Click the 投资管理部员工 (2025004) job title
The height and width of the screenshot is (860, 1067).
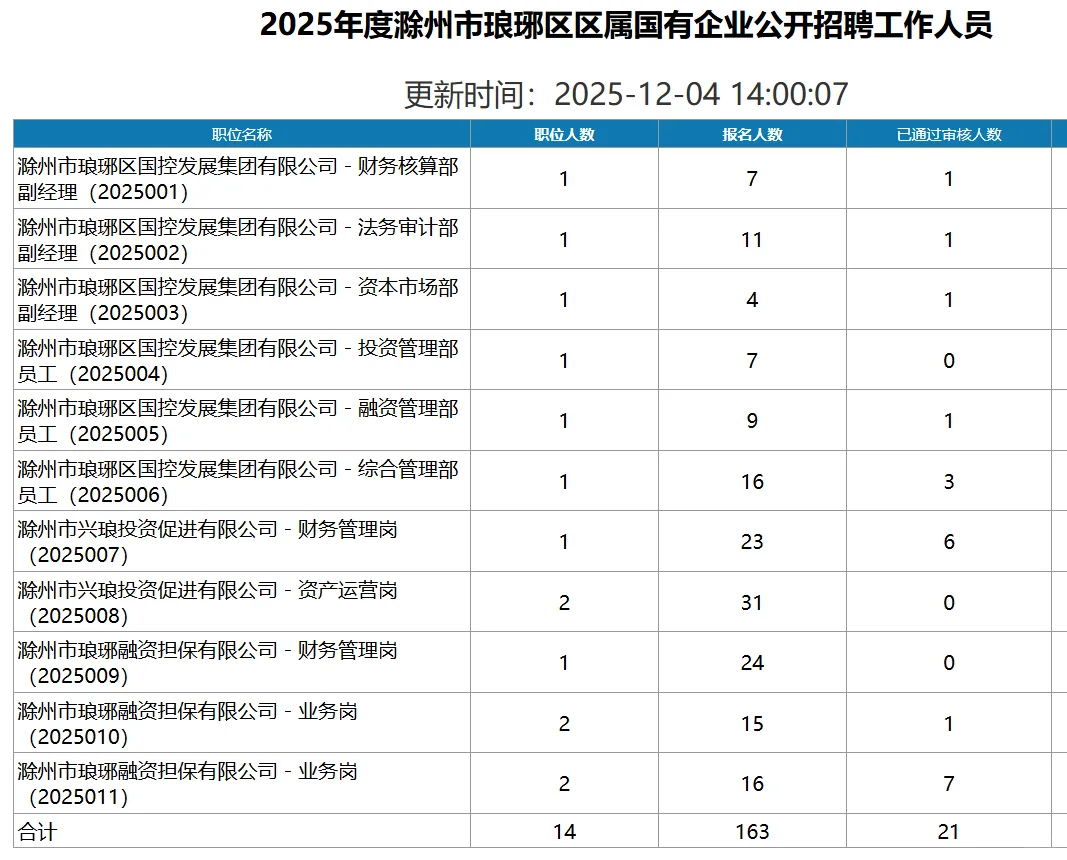(240, 360)
